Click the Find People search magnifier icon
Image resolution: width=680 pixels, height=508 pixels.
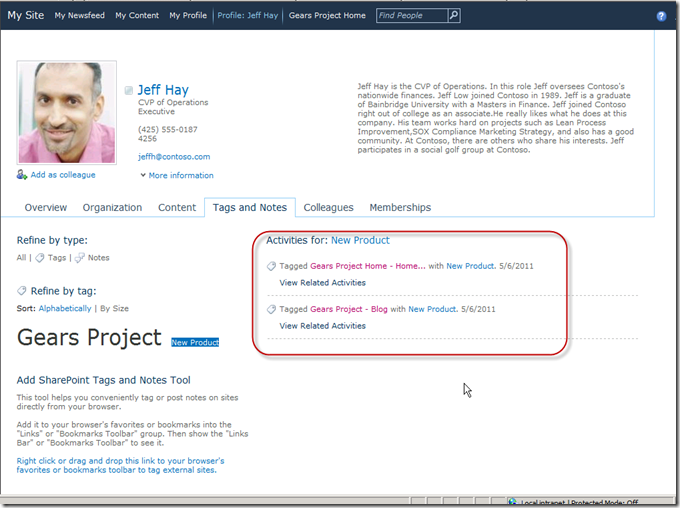(x=454, y=16)
